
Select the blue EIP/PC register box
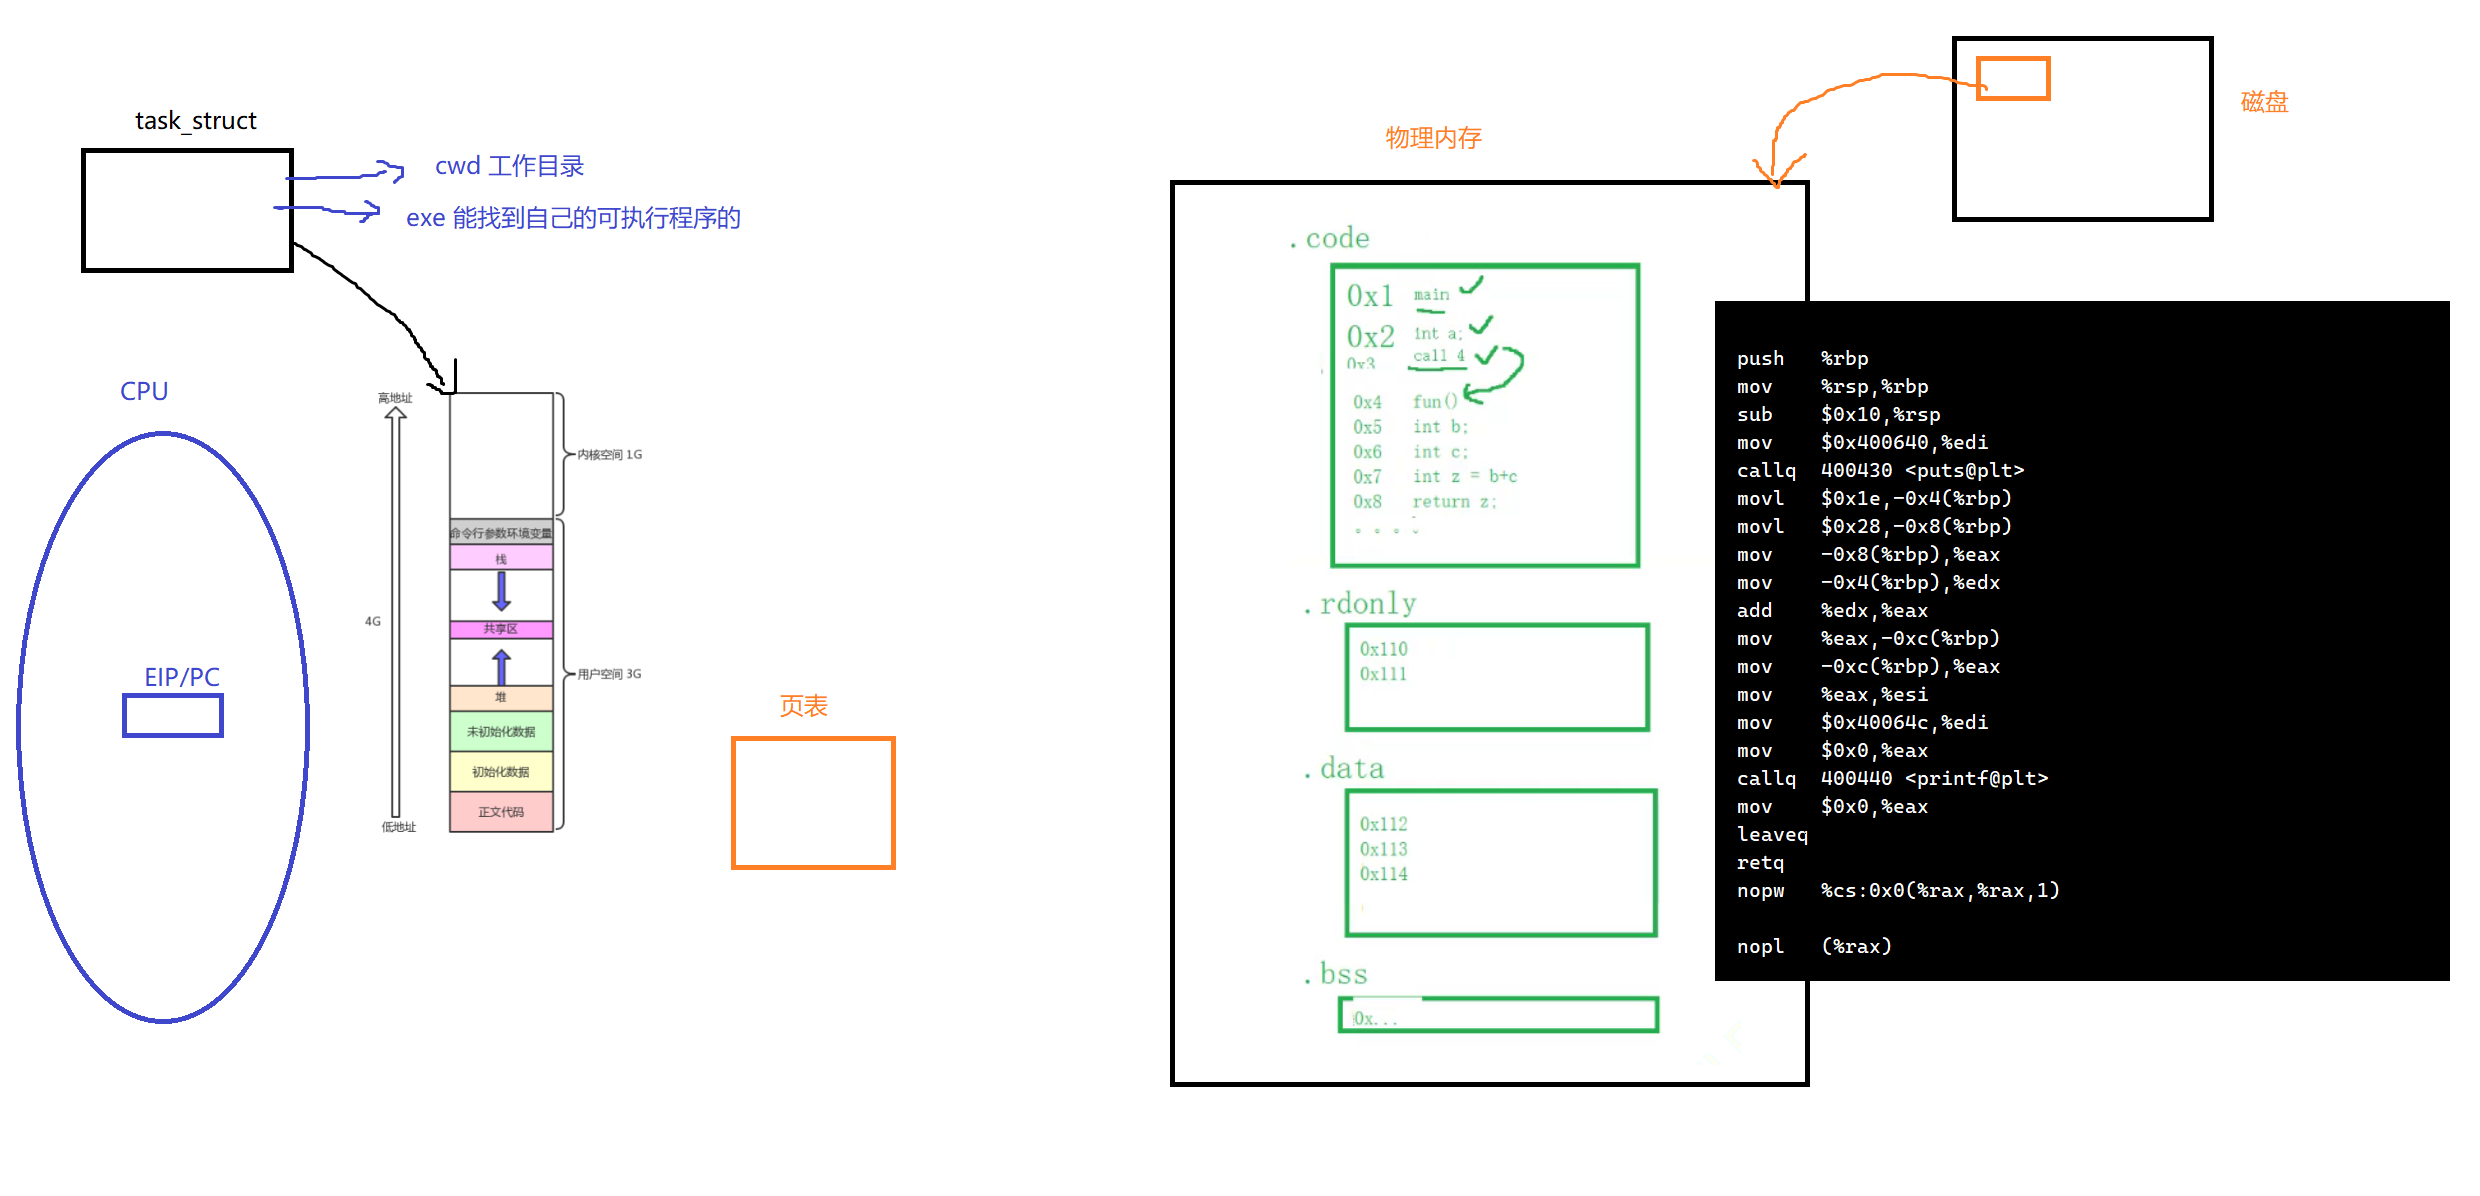point(173,716)
